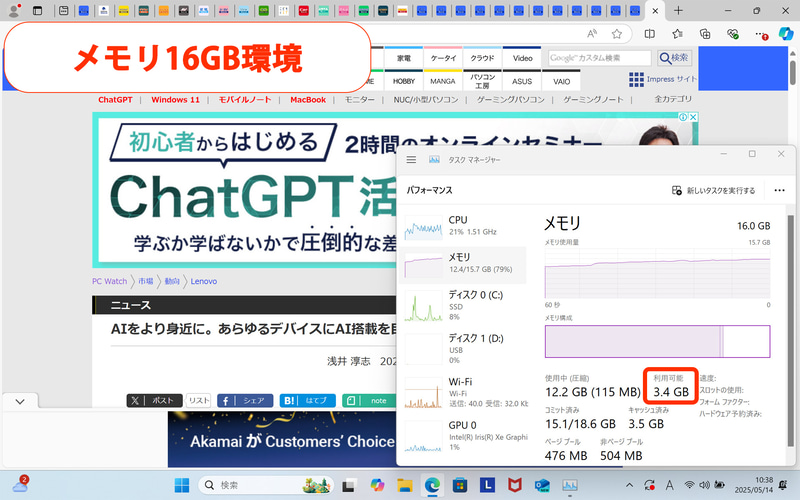This screenshot has height=500, width=800.
Task: Expand the collapsed panel chevron at page bottom-left
Action: click(x=20, y=402)
